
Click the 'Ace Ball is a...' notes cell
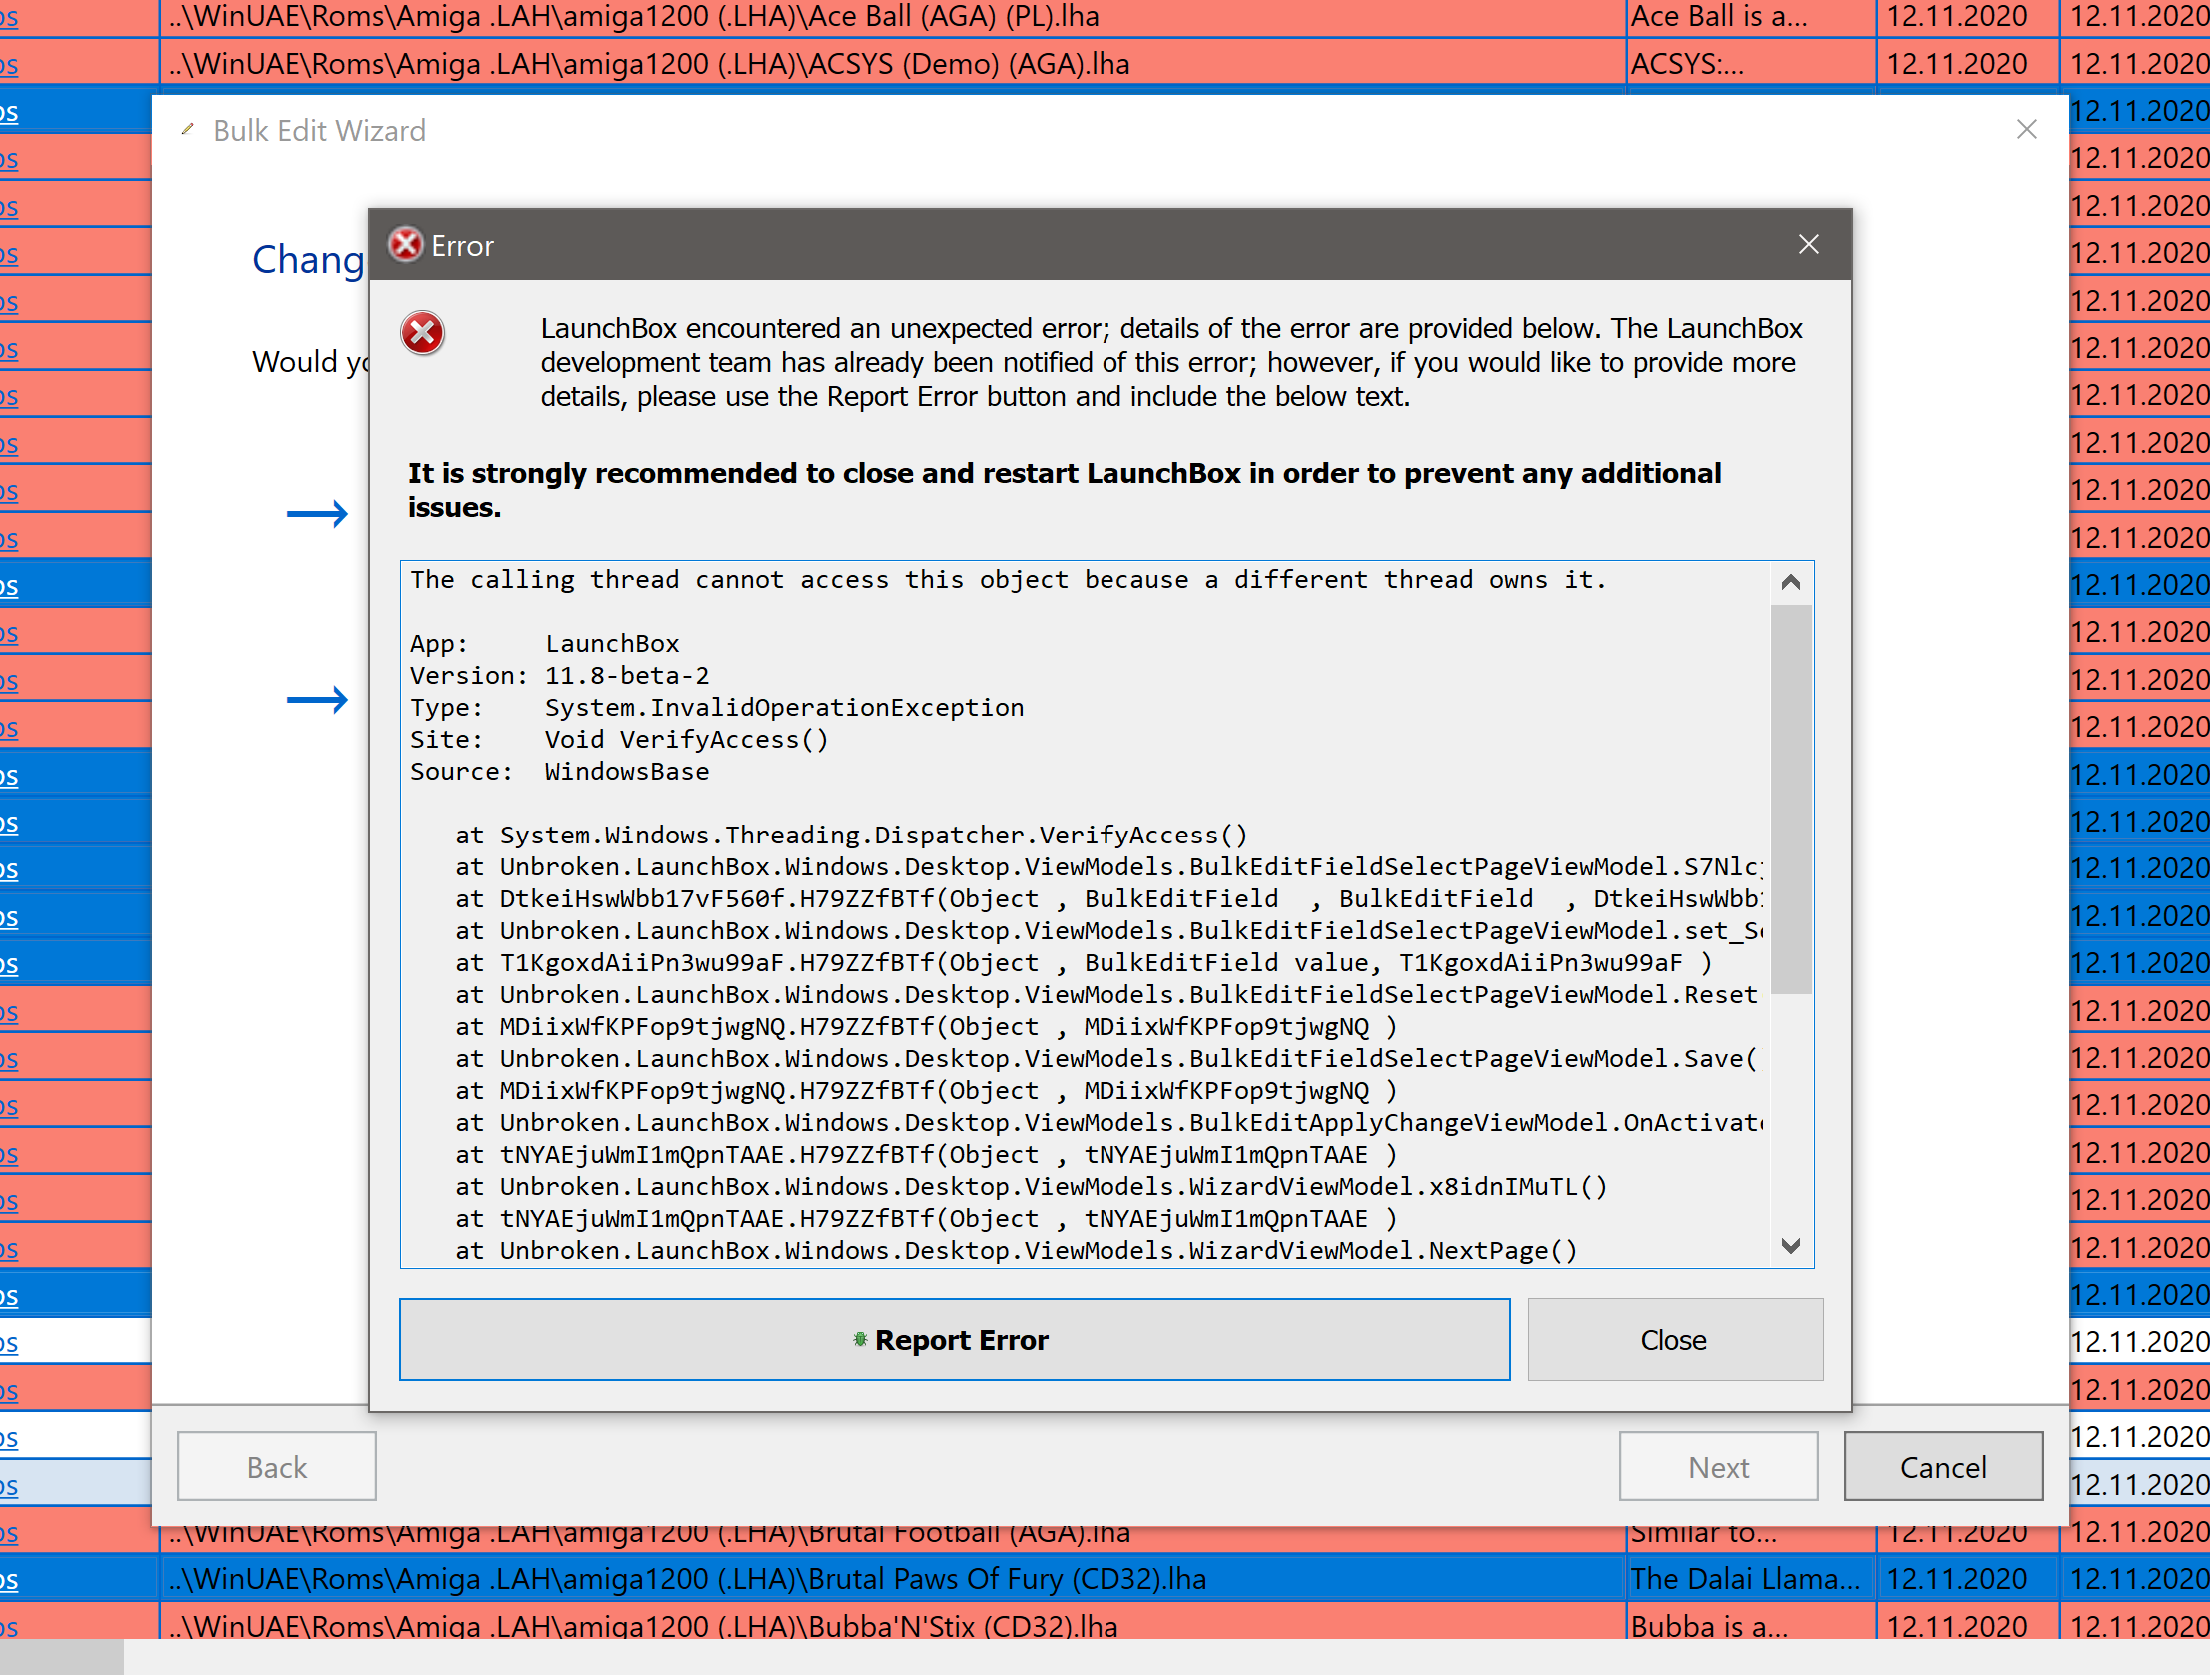[1751, 17]
